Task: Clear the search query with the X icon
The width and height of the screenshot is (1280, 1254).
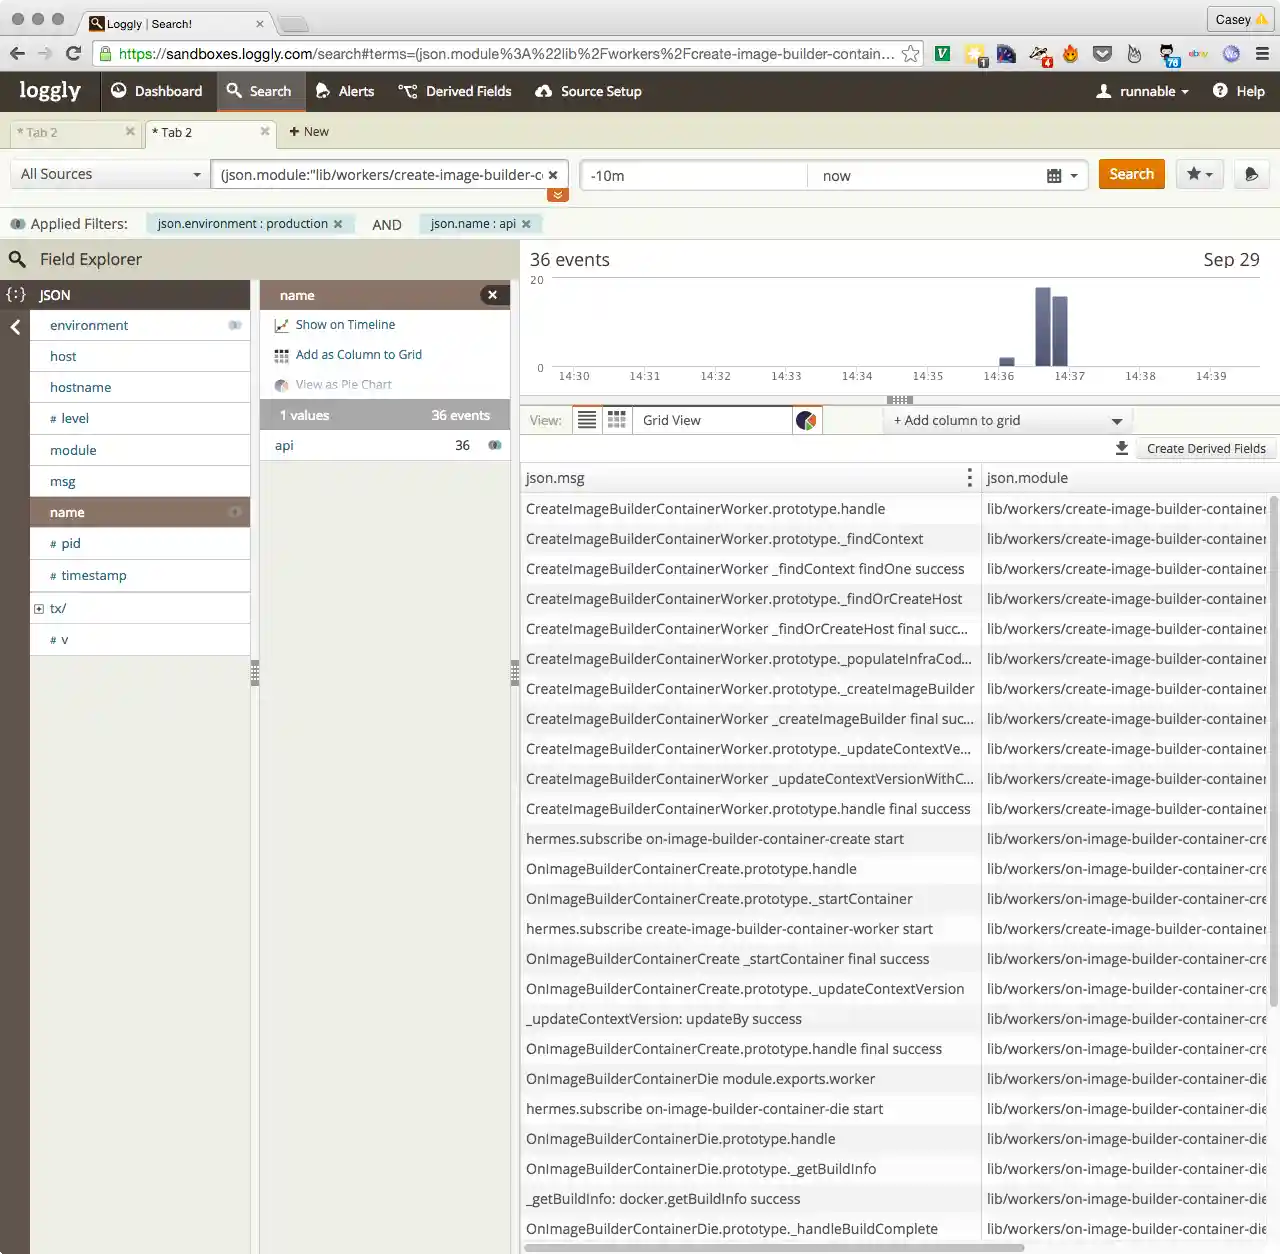Action: (553, 175)
